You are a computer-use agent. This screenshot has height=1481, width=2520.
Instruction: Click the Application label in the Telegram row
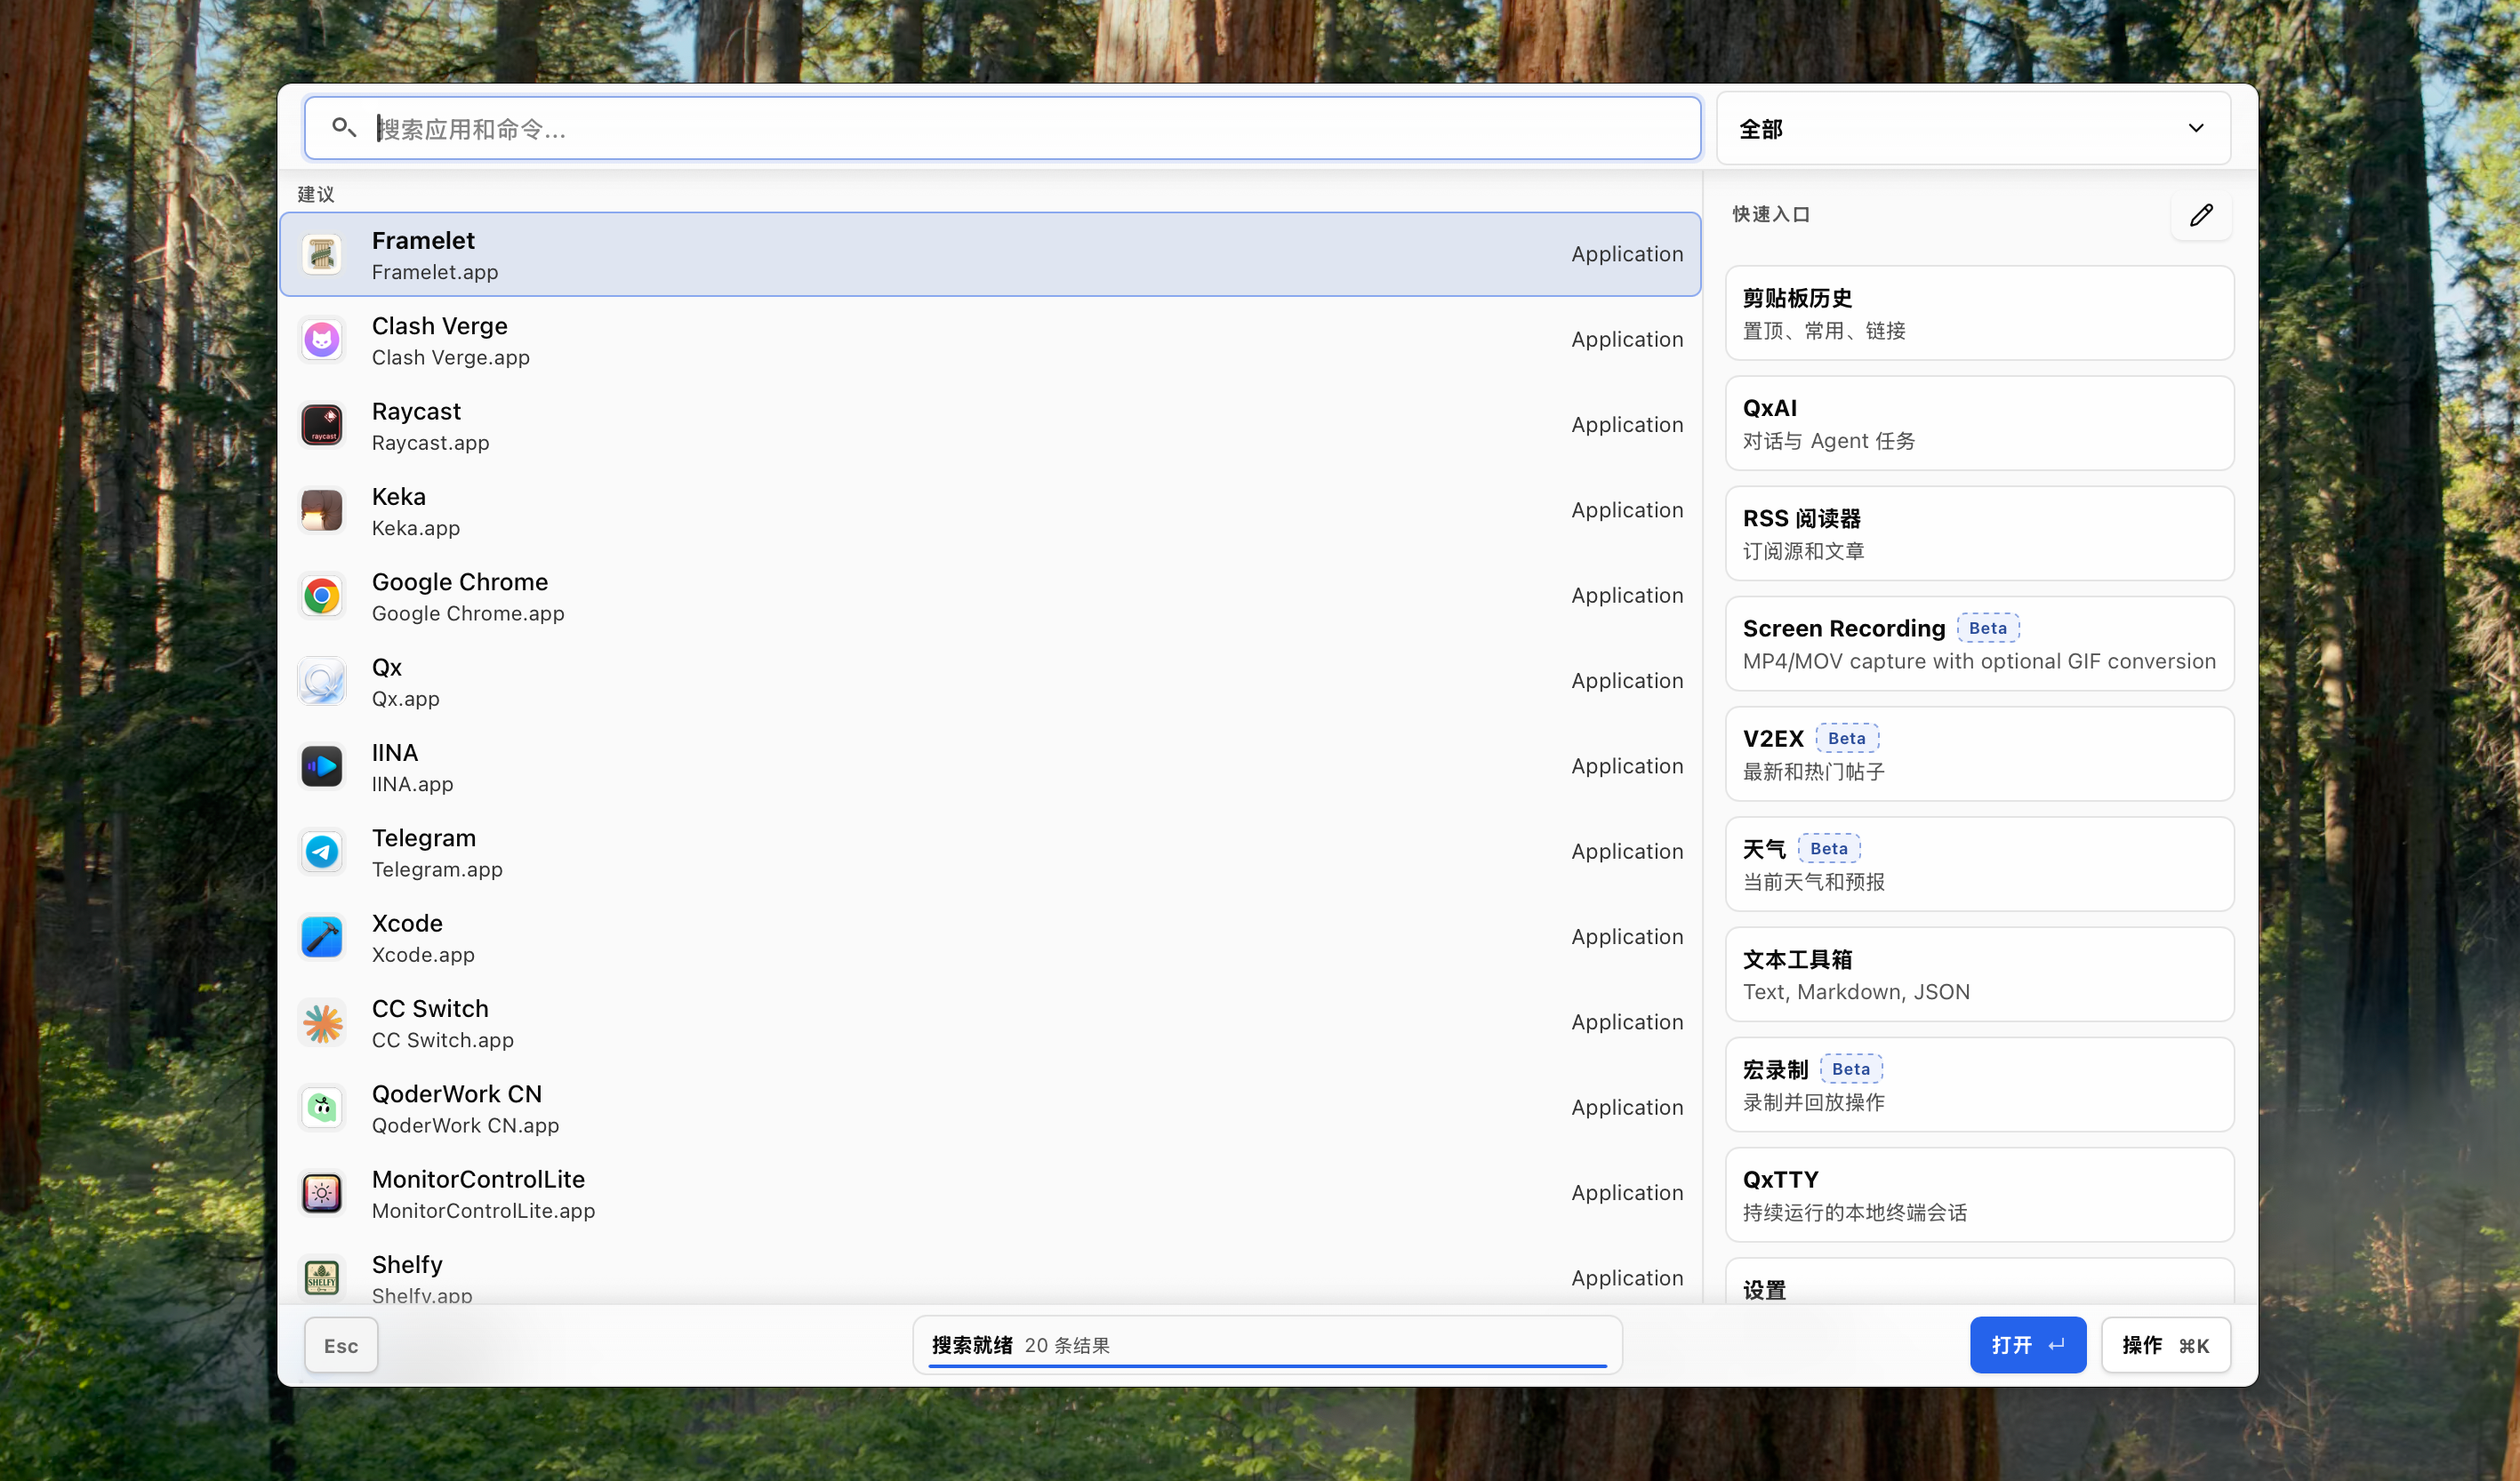[x=1627, y=852]
